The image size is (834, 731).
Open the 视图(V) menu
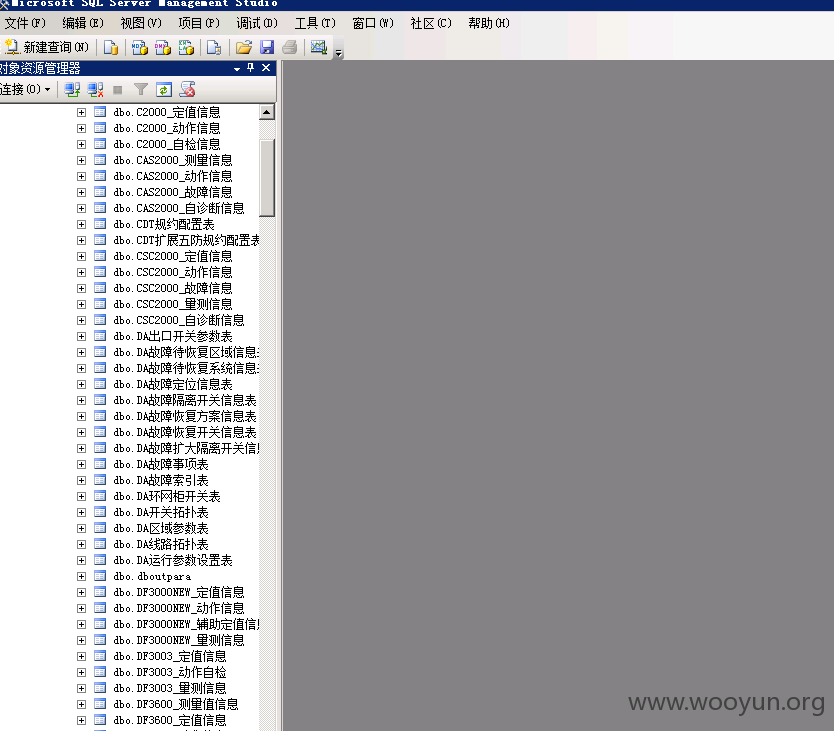141,23
